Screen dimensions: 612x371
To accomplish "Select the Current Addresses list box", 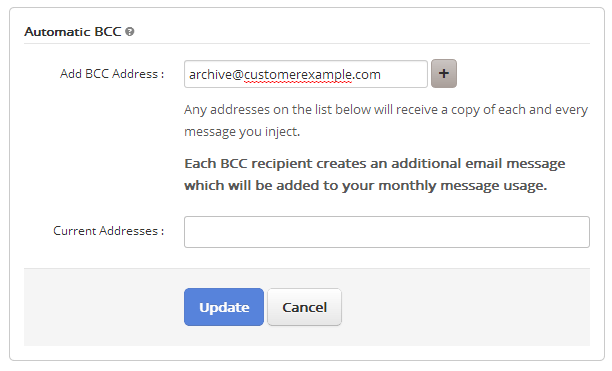I will point(387,232).
